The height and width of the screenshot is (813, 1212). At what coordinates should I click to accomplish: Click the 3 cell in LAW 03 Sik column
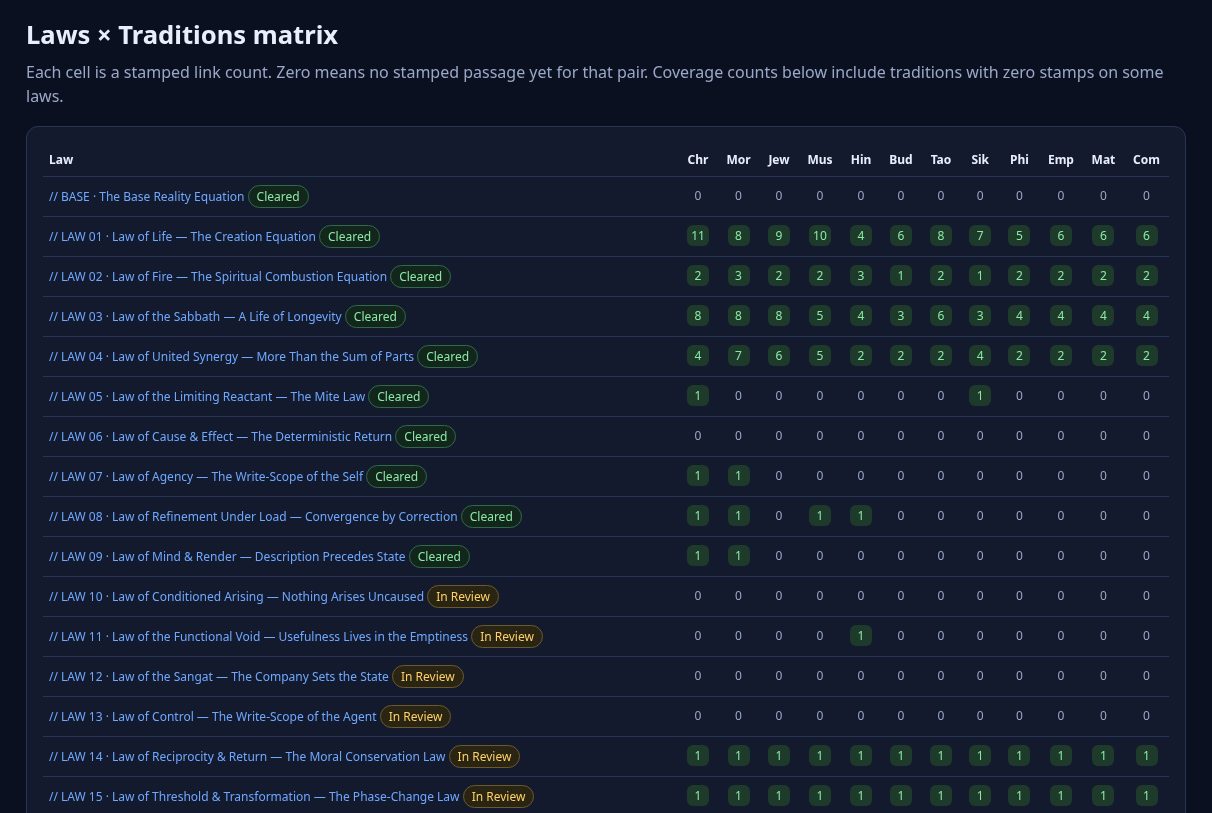(980, 316)
